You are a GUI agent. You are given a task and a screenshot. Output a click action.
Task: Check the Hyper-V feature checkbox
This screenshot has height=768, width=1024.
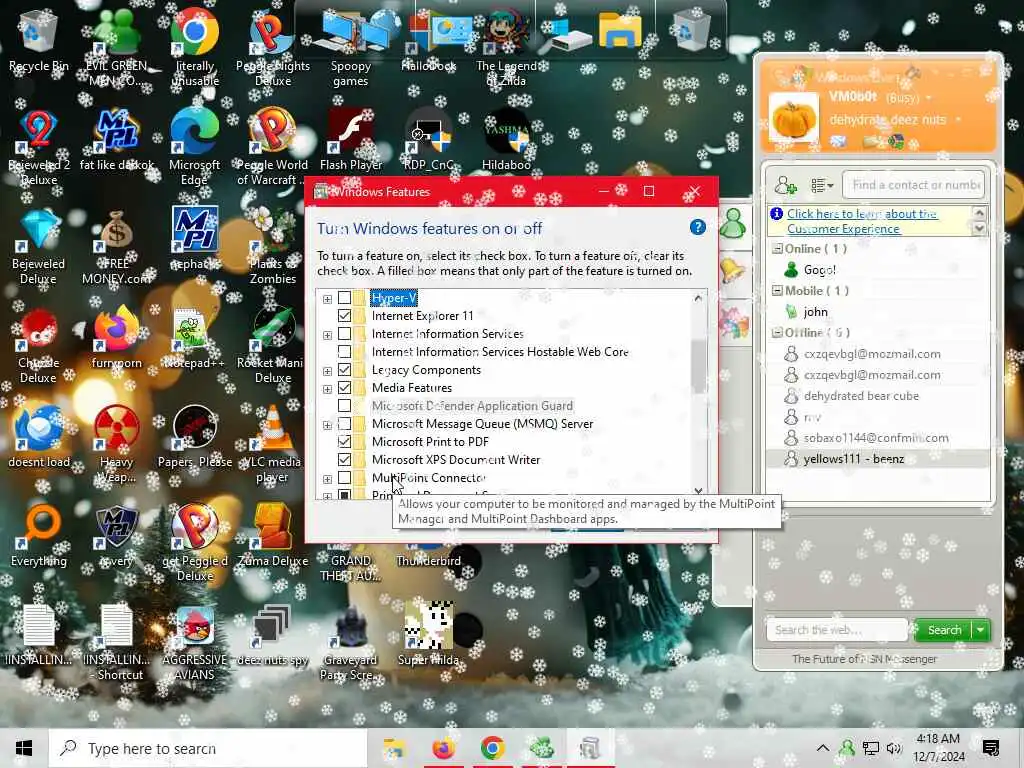(x=344, y=298)
